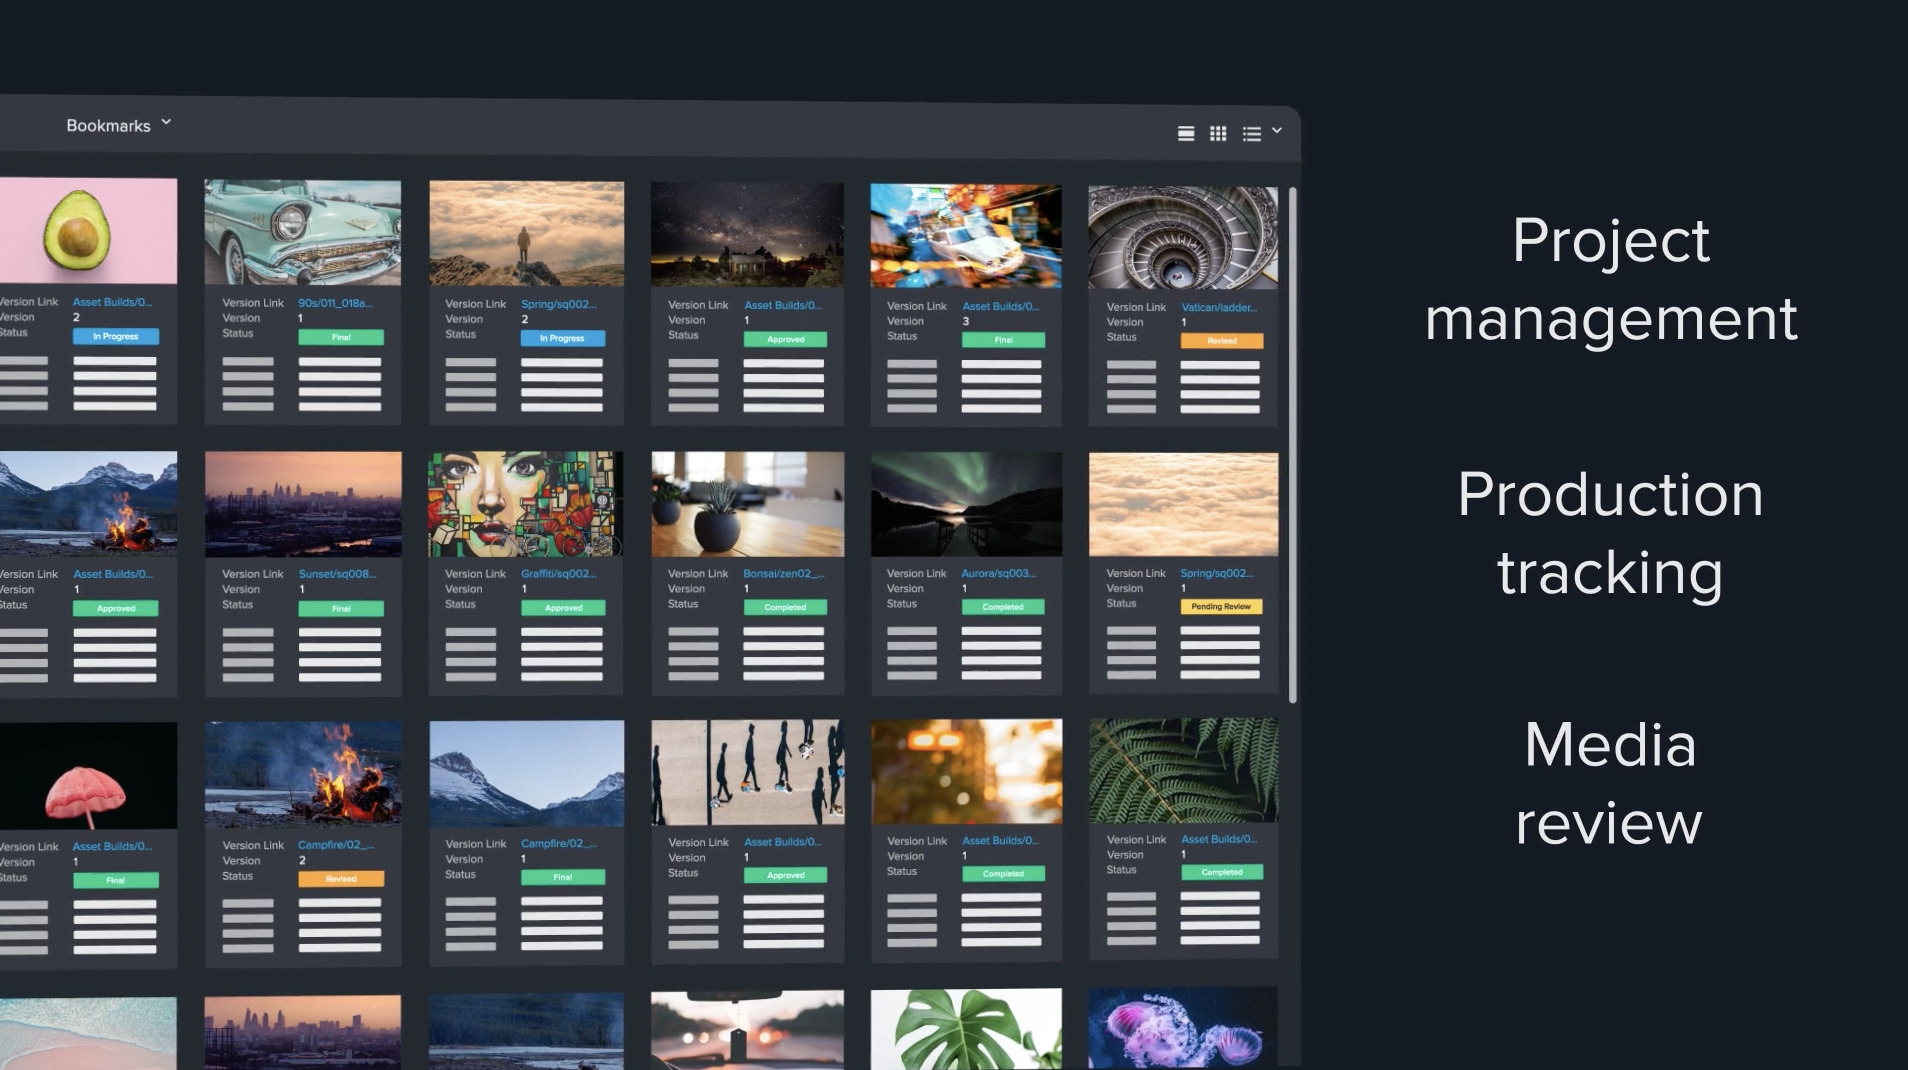
Task: Switch to the thumbnail grid view icon
Action: tap(1217, 134)
